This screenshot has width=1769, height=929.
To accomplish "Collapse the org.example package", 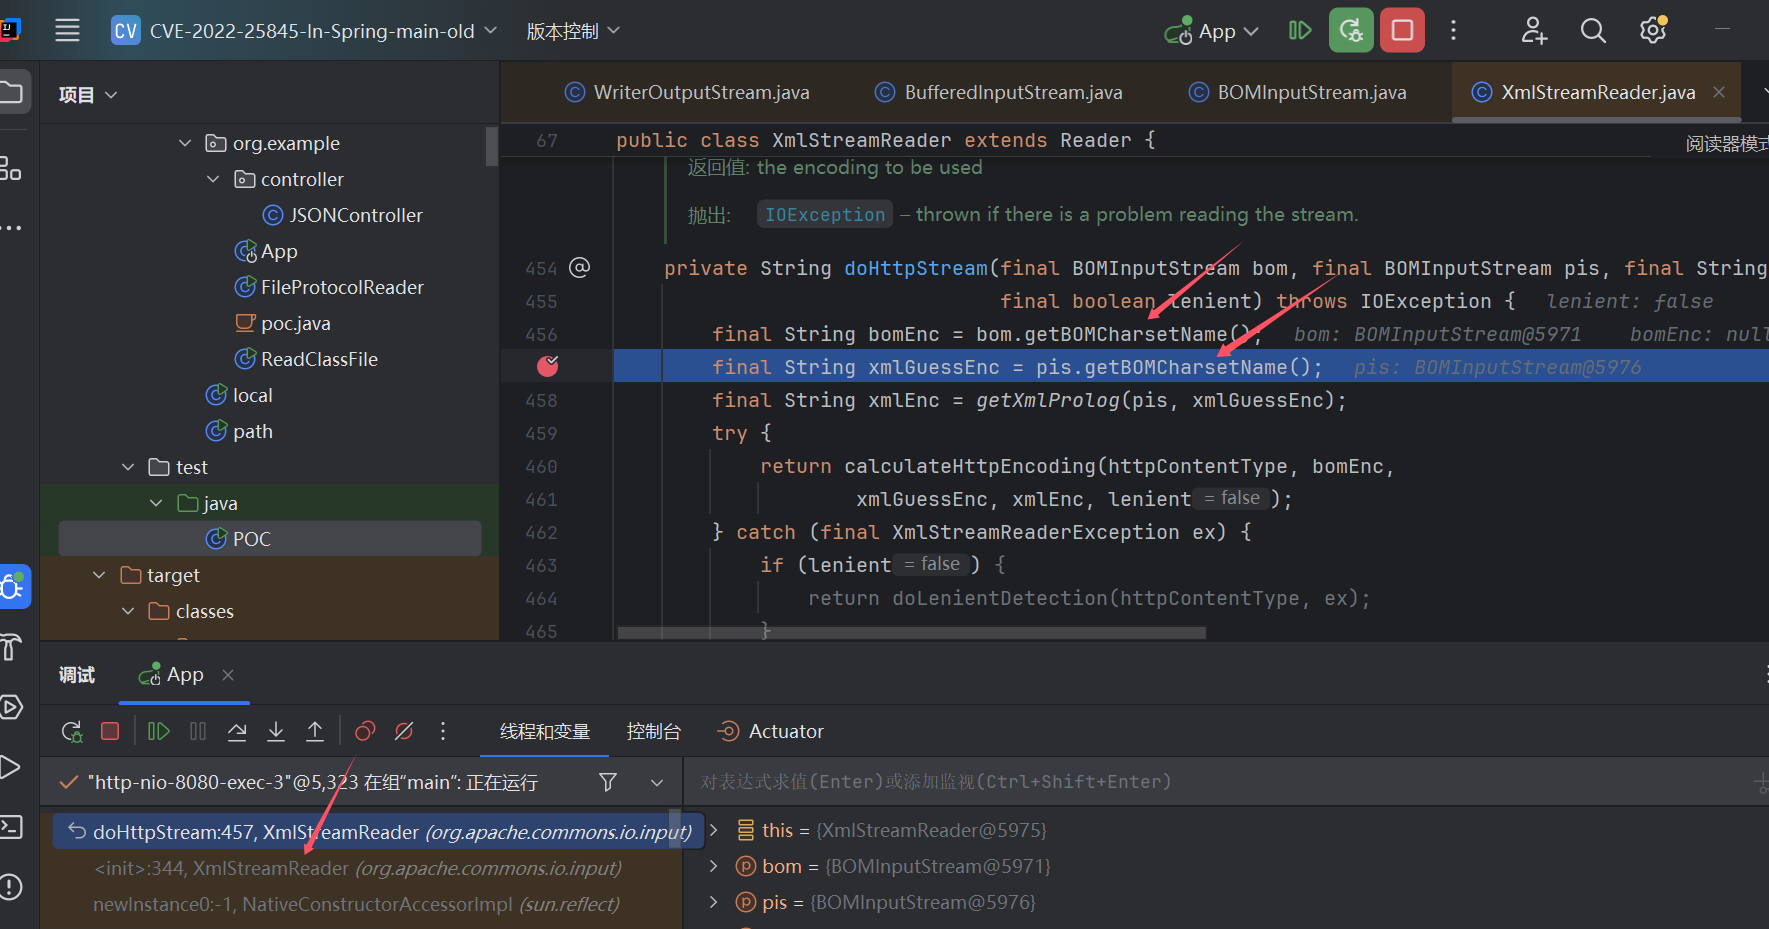I will (185, 143).
